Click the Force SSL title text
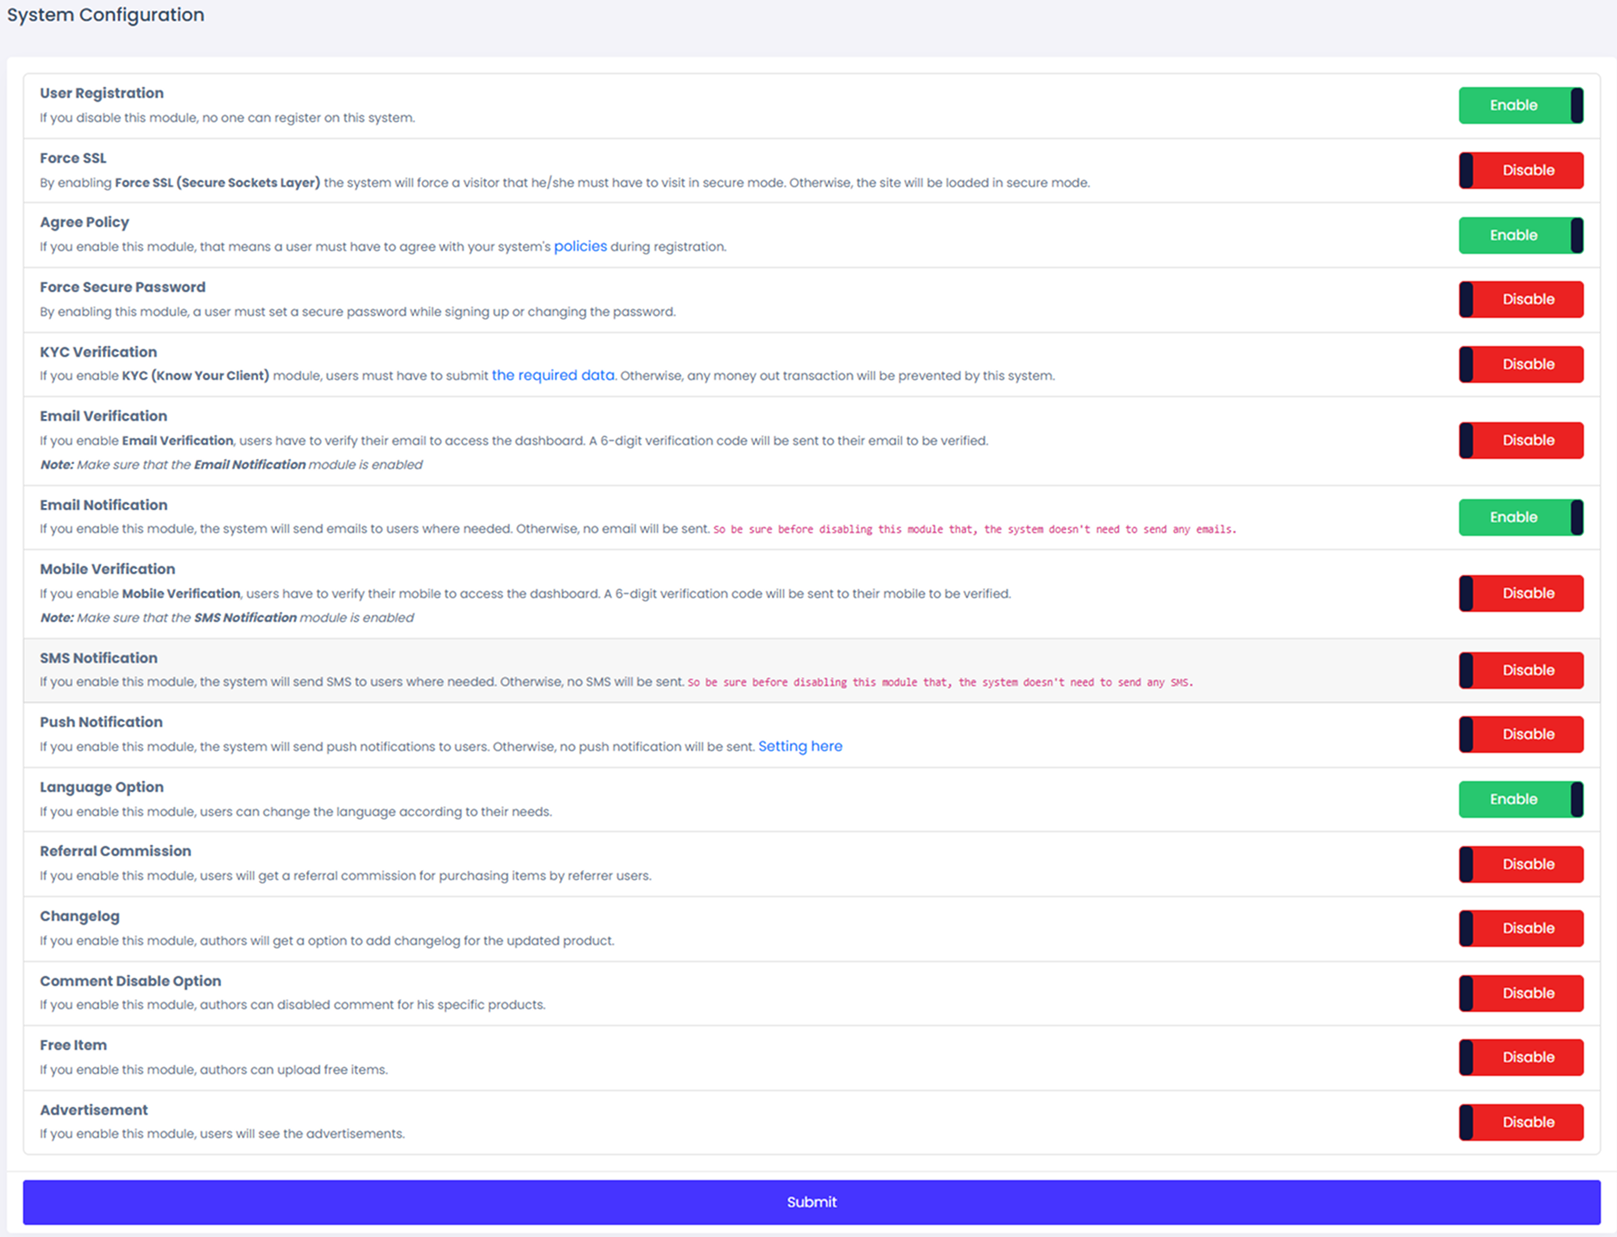1617x1237 pixels. pos(73,158)
